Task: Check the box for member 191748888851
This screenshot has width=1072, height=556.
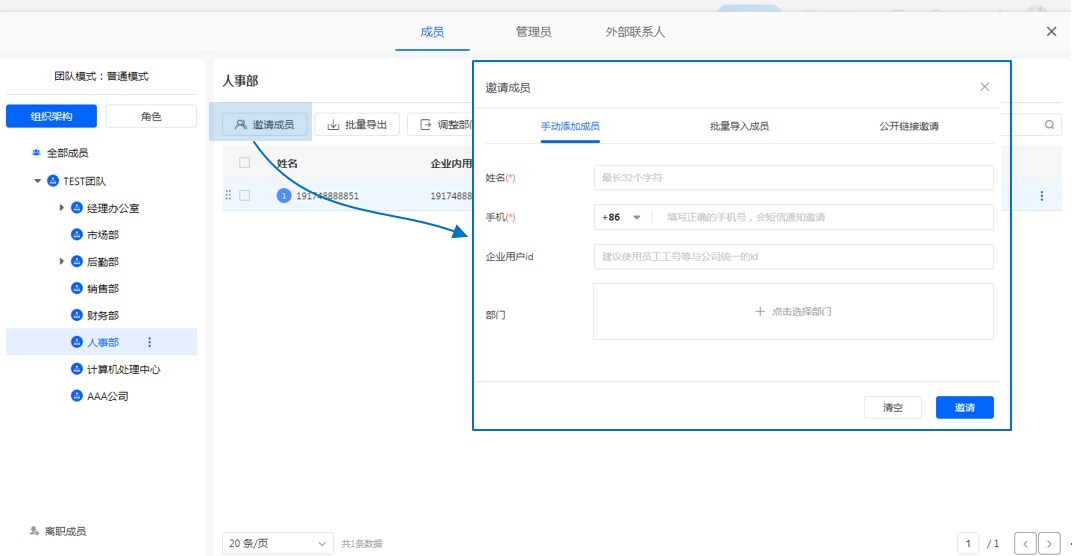Action: tap(244, 196)
